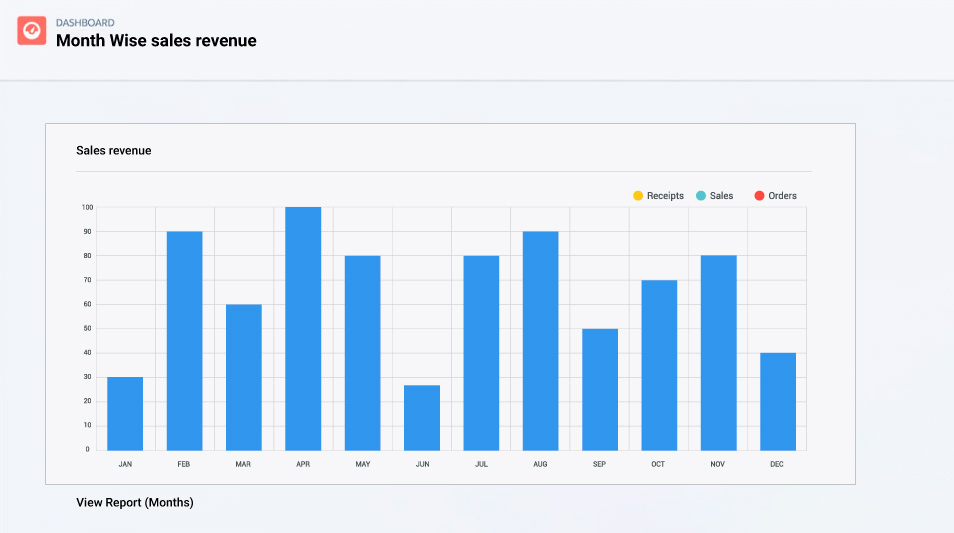Select the JUN bar in chart

coord(422,417)
